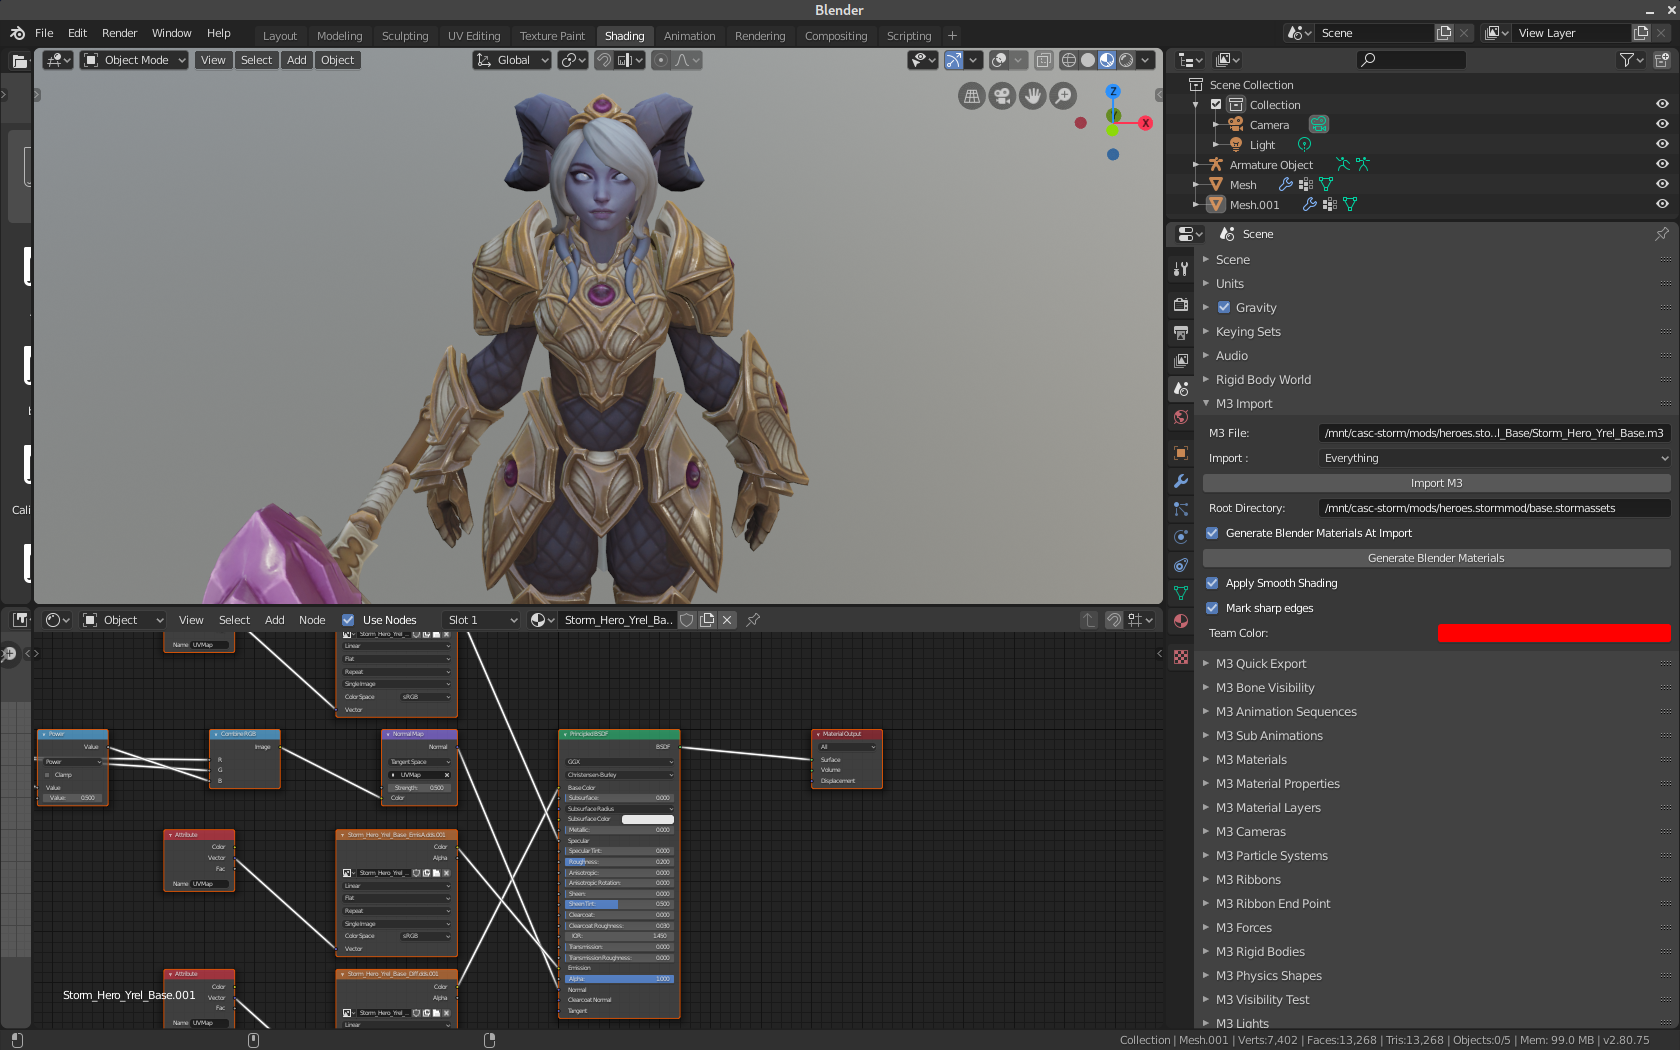This screenshot has width=1680, height=1050.
Task: Hide the Light object in the outliner
Action: coord(1662,144)
